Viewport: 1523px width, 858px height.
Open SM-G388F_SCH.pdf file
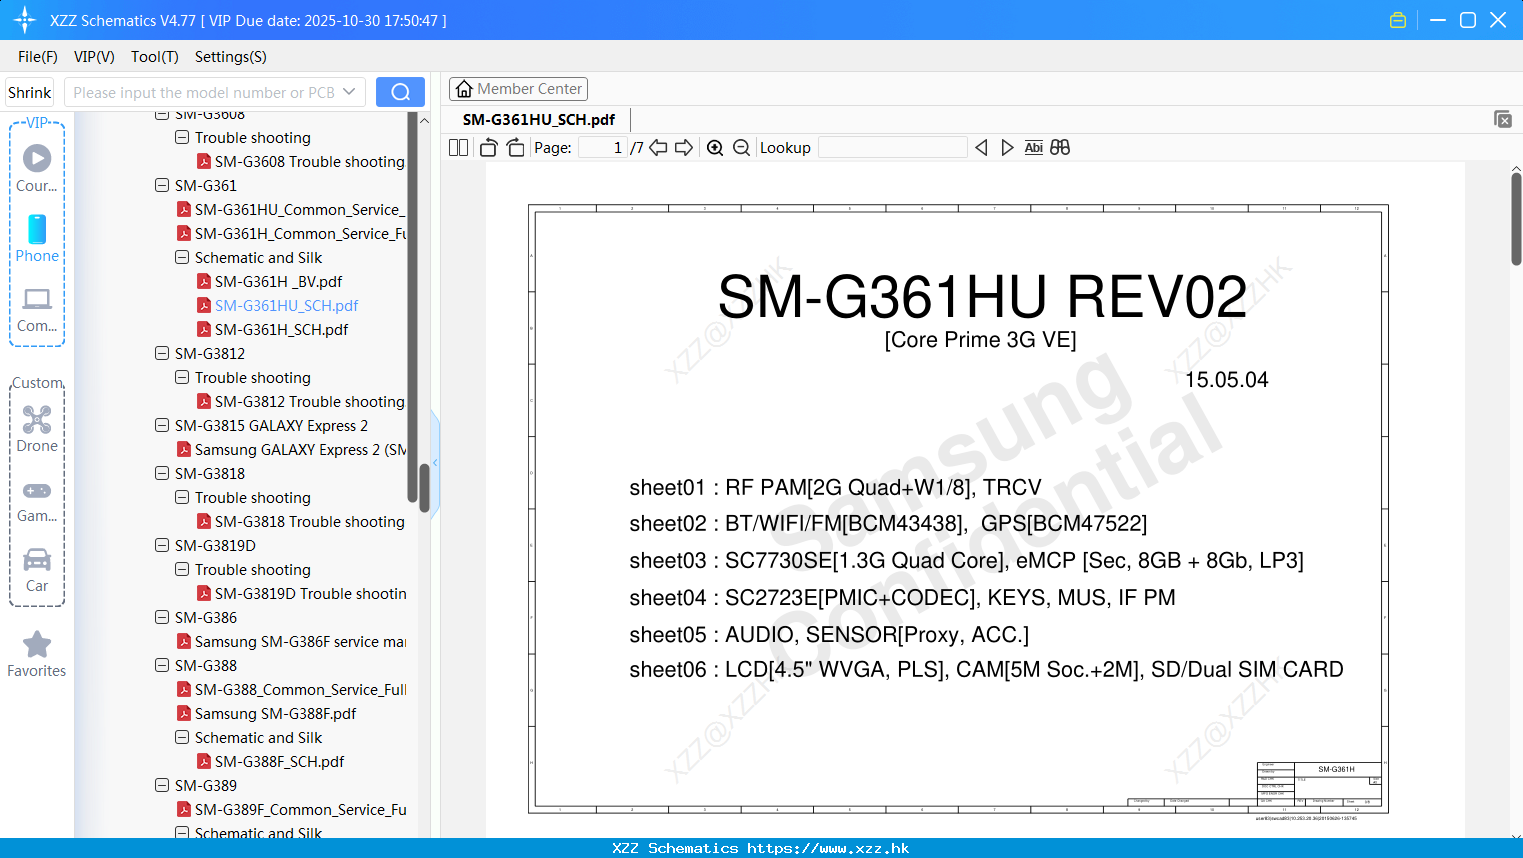coord(270,761)
